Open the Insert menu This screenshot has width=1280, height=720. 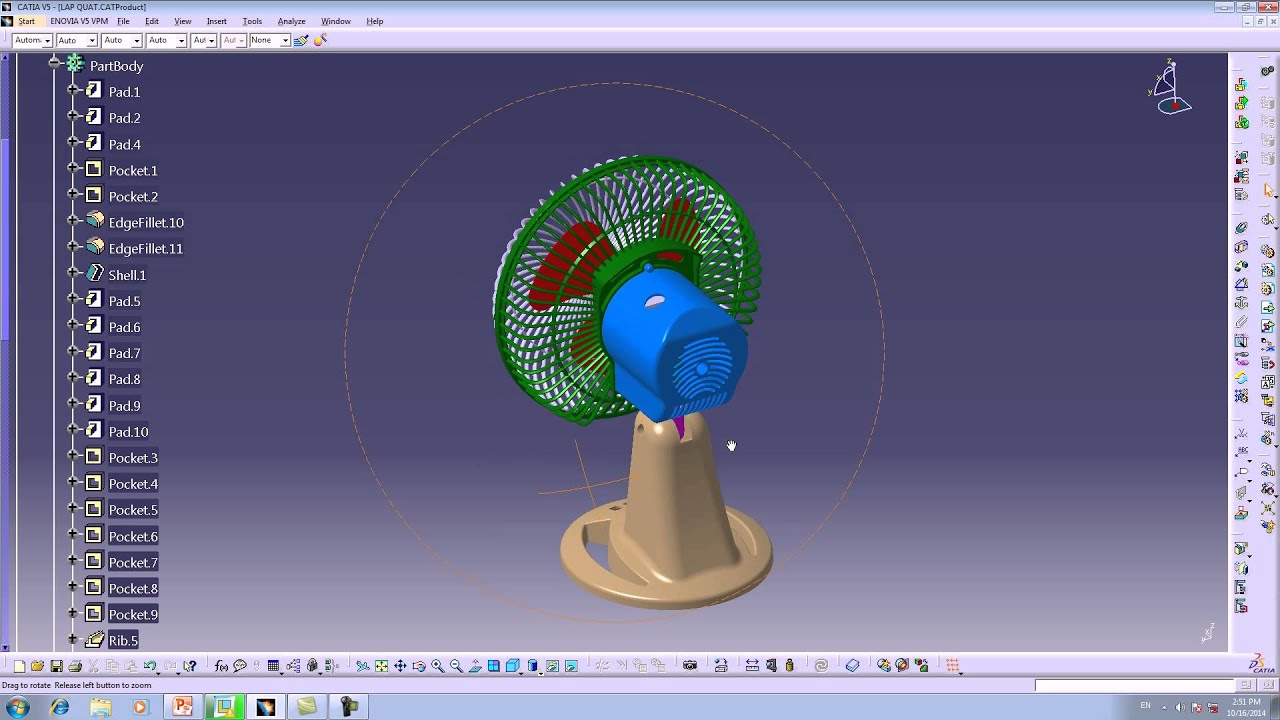click(x=216, y=21)
